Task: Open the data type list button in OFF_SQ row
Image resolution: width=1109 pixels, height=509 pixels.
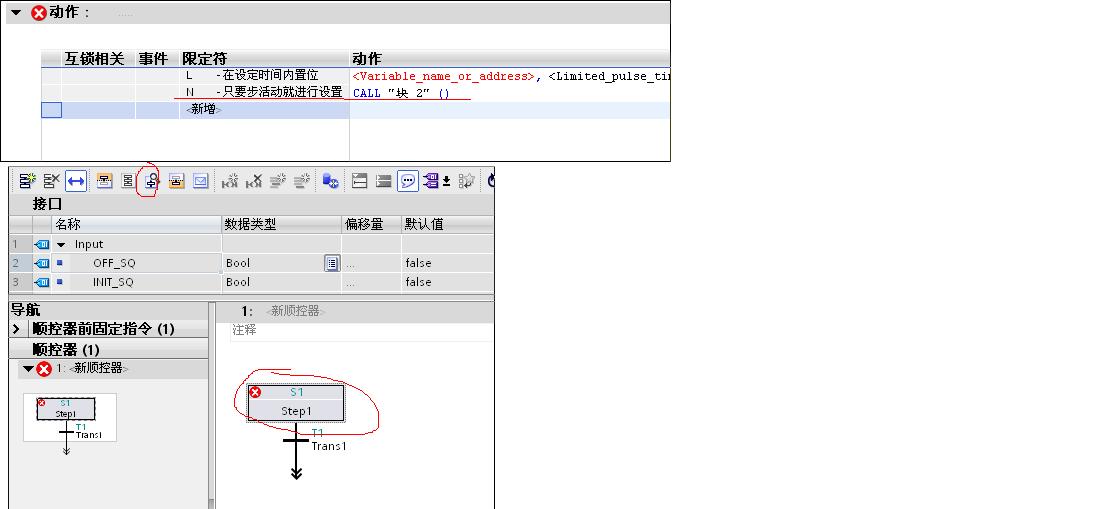Action: [332, 264]
